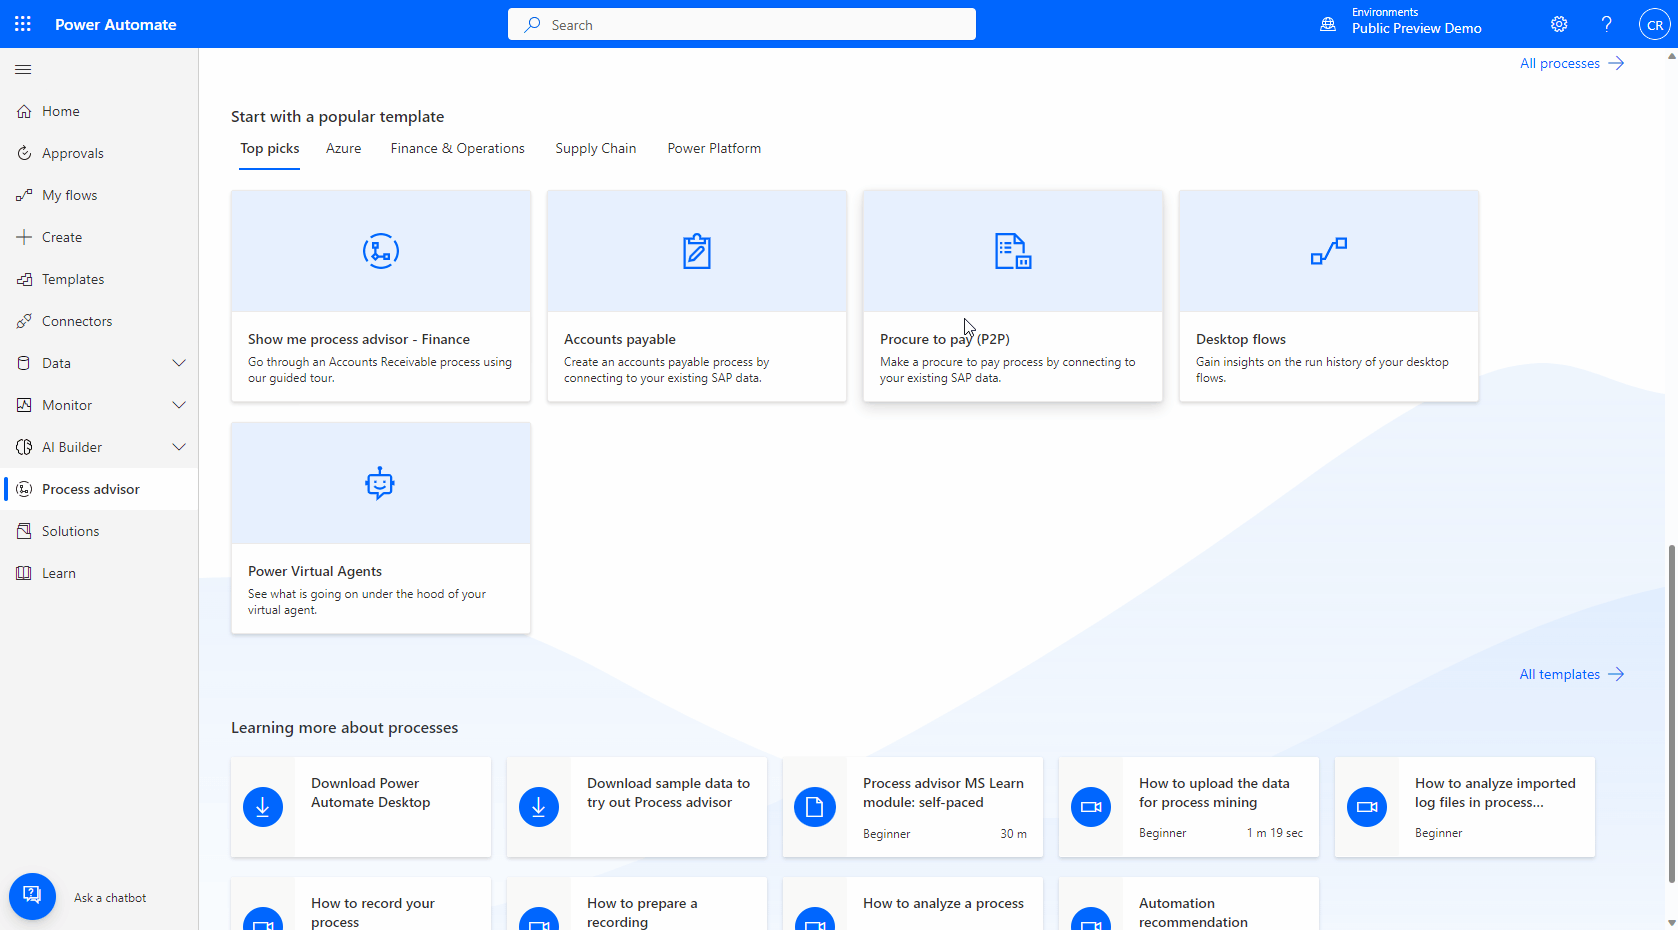
Task: Expand the AI Builder menu
Action: point(179,446)
